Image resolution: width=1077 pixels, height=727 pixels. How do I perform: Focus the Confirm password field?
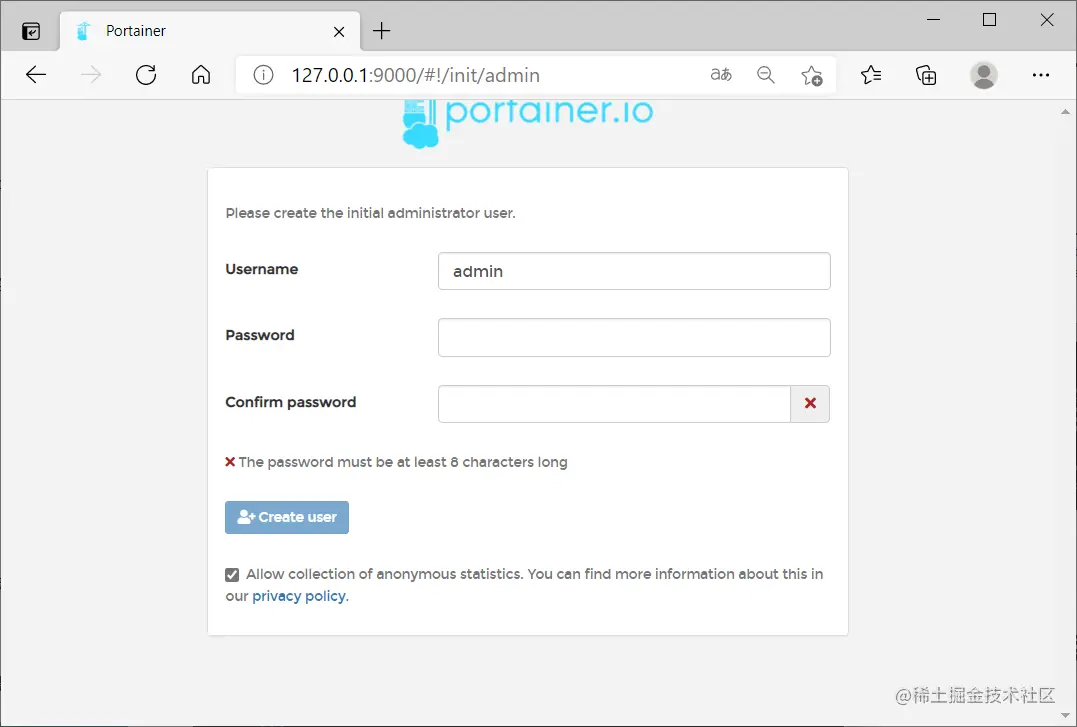click(x=614, y=404)
